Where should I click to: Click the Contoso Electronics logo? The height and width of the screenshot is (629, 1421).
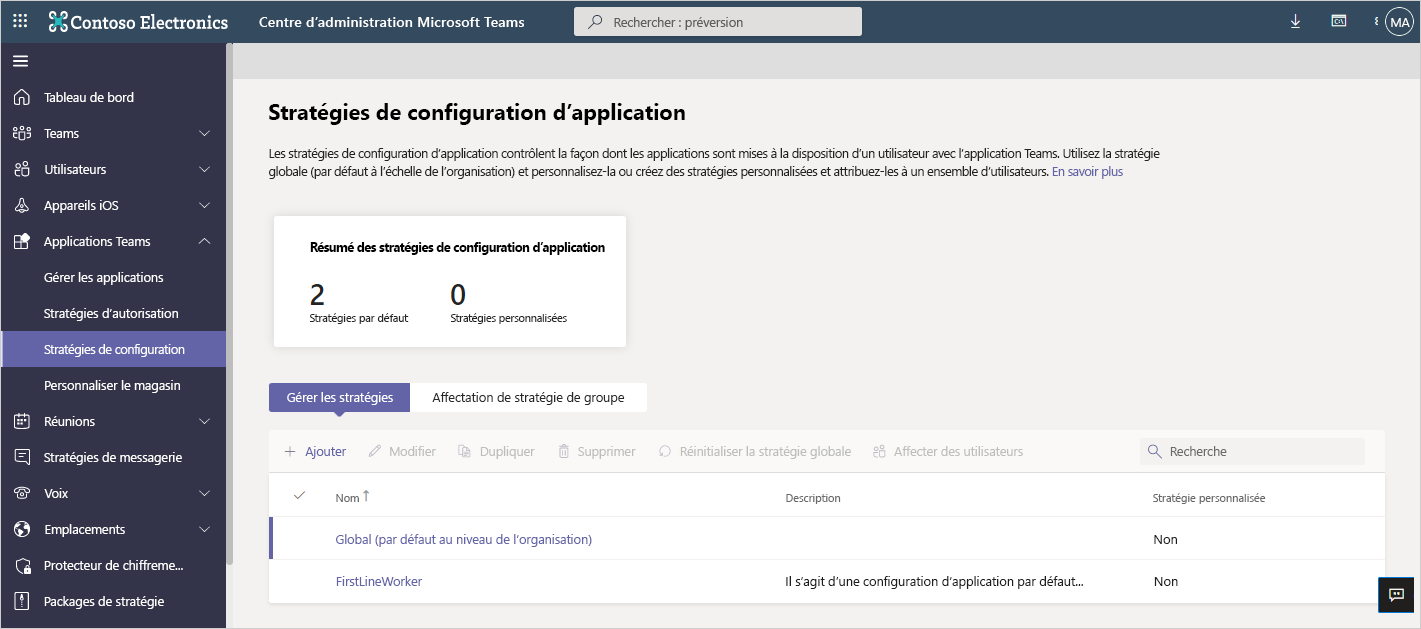click(x=138, y=22)
